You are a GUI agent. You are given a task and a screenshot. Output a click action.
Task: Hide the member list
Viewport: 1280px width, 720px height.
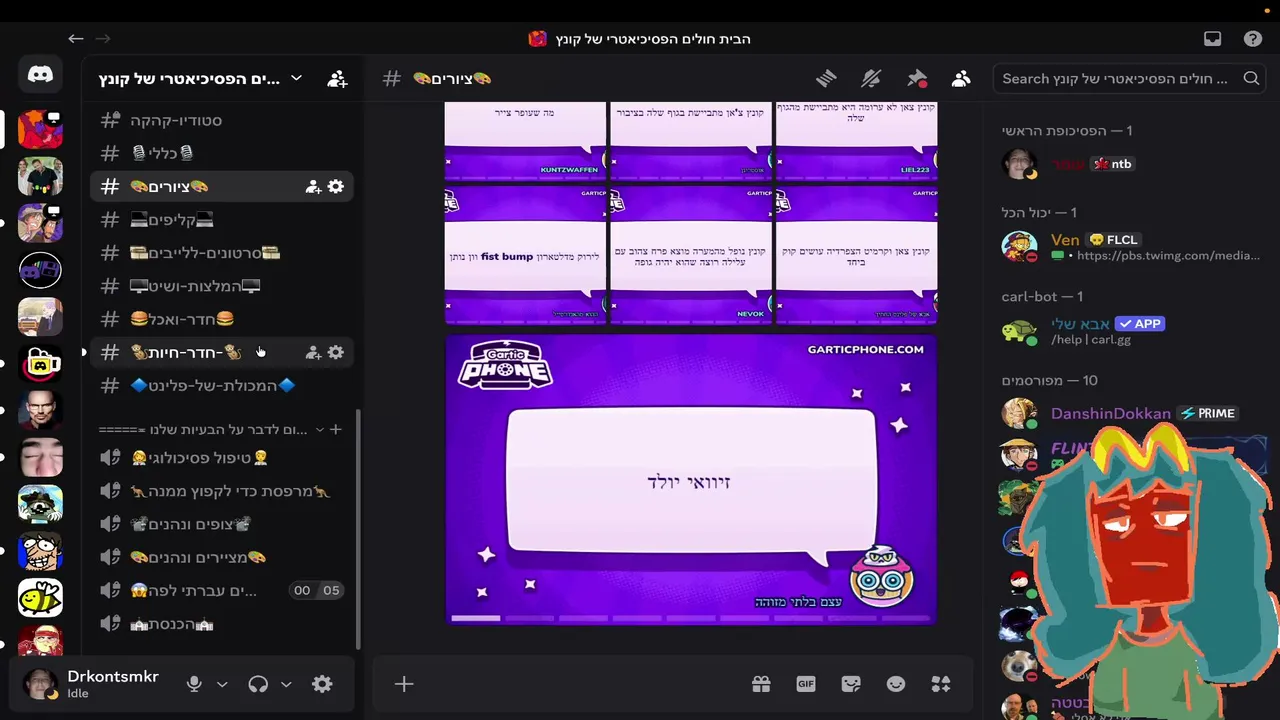tap(961, 78)
